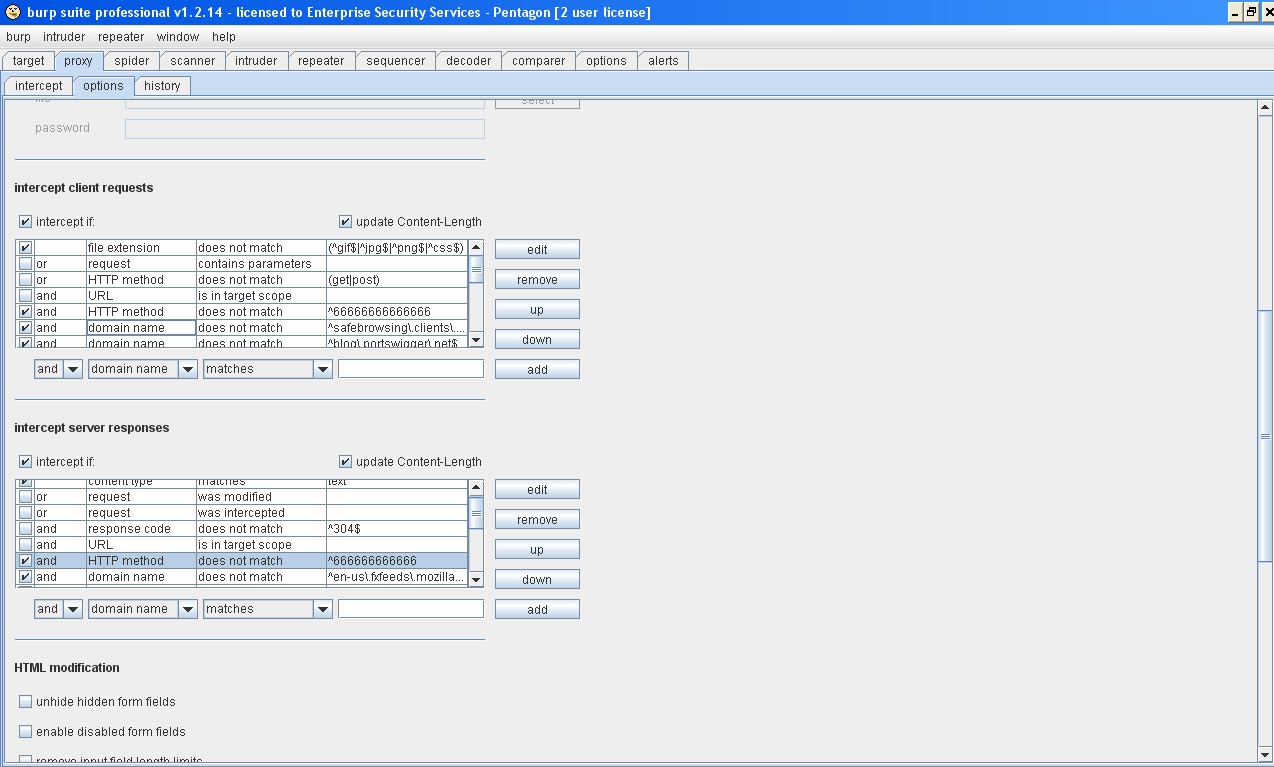Viewport: 1274px width, 767px height.
Task: Expand and/or operator dropdown under server responses
Action: (x=72, y=609)
